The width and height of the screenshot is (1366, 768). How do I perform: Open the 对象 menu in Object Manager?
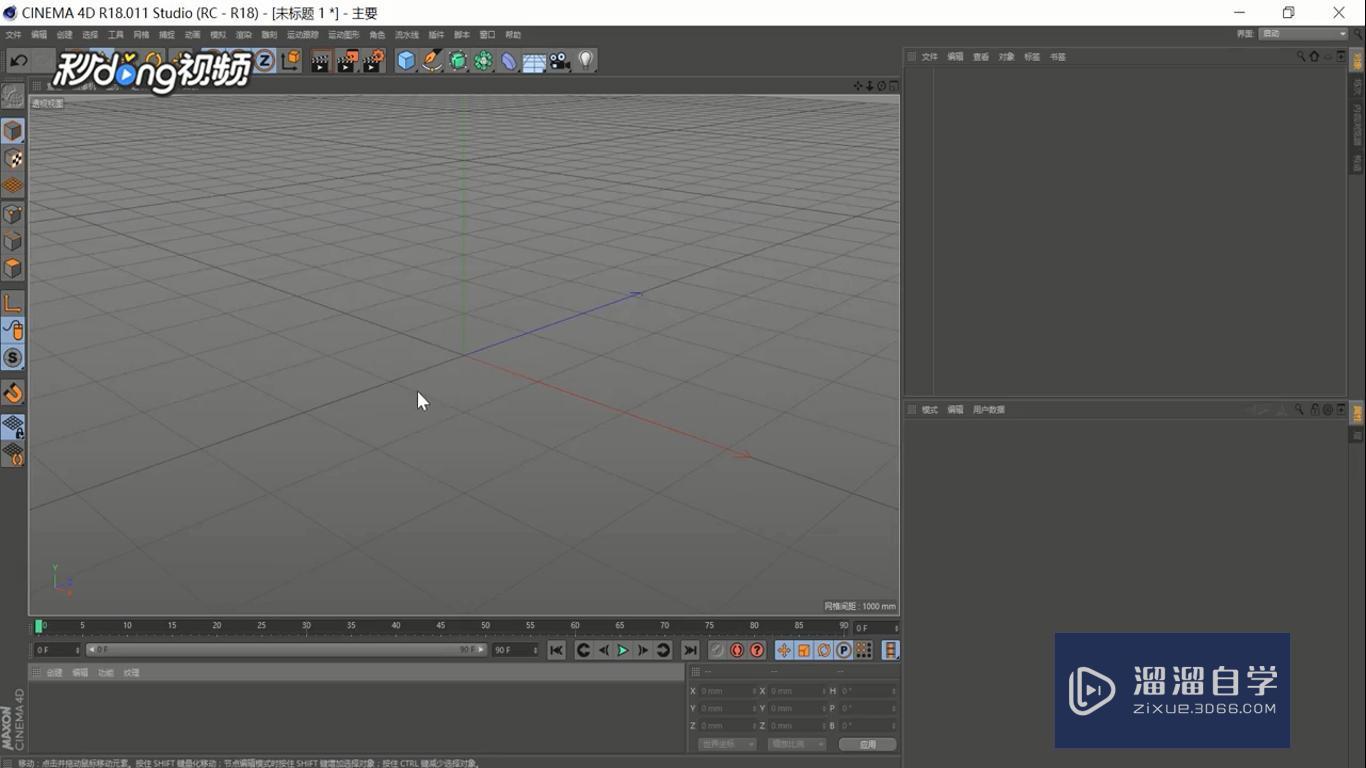point(1006,57)
